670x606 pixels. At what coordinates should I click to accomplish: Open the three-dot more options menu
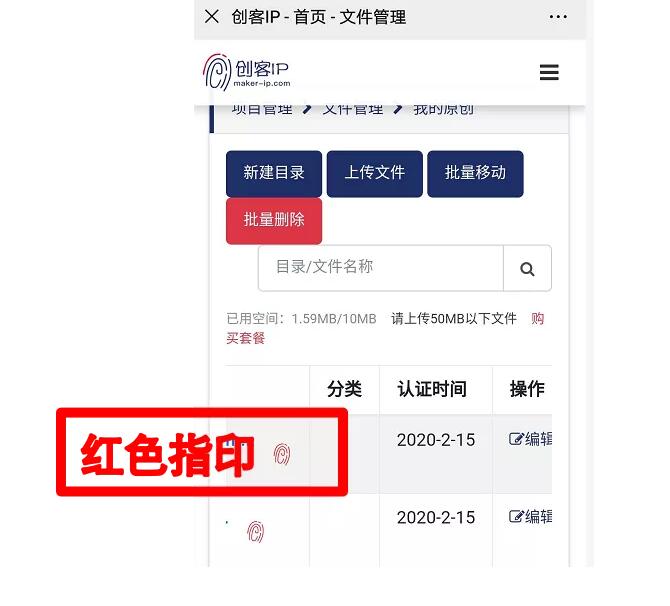point(558,17)
